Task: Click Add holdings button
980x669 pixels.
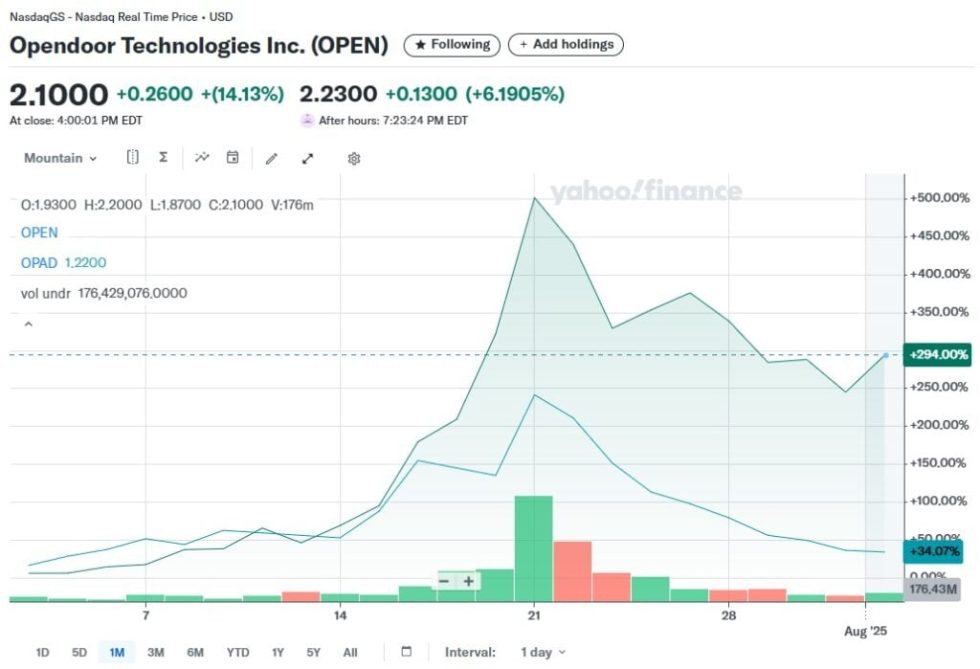Action: (x=565, y=45)
